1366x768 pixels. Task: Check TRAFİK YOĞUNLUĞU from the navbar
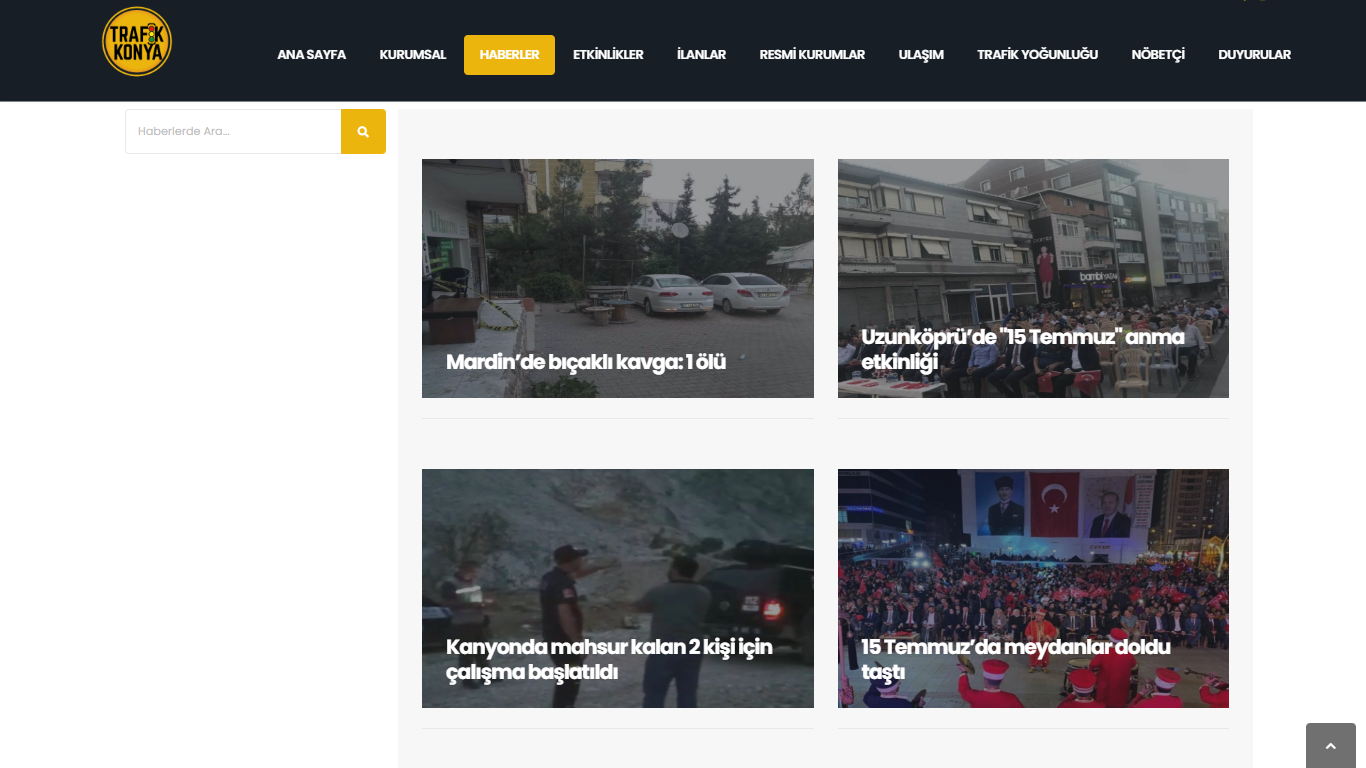1037,55
